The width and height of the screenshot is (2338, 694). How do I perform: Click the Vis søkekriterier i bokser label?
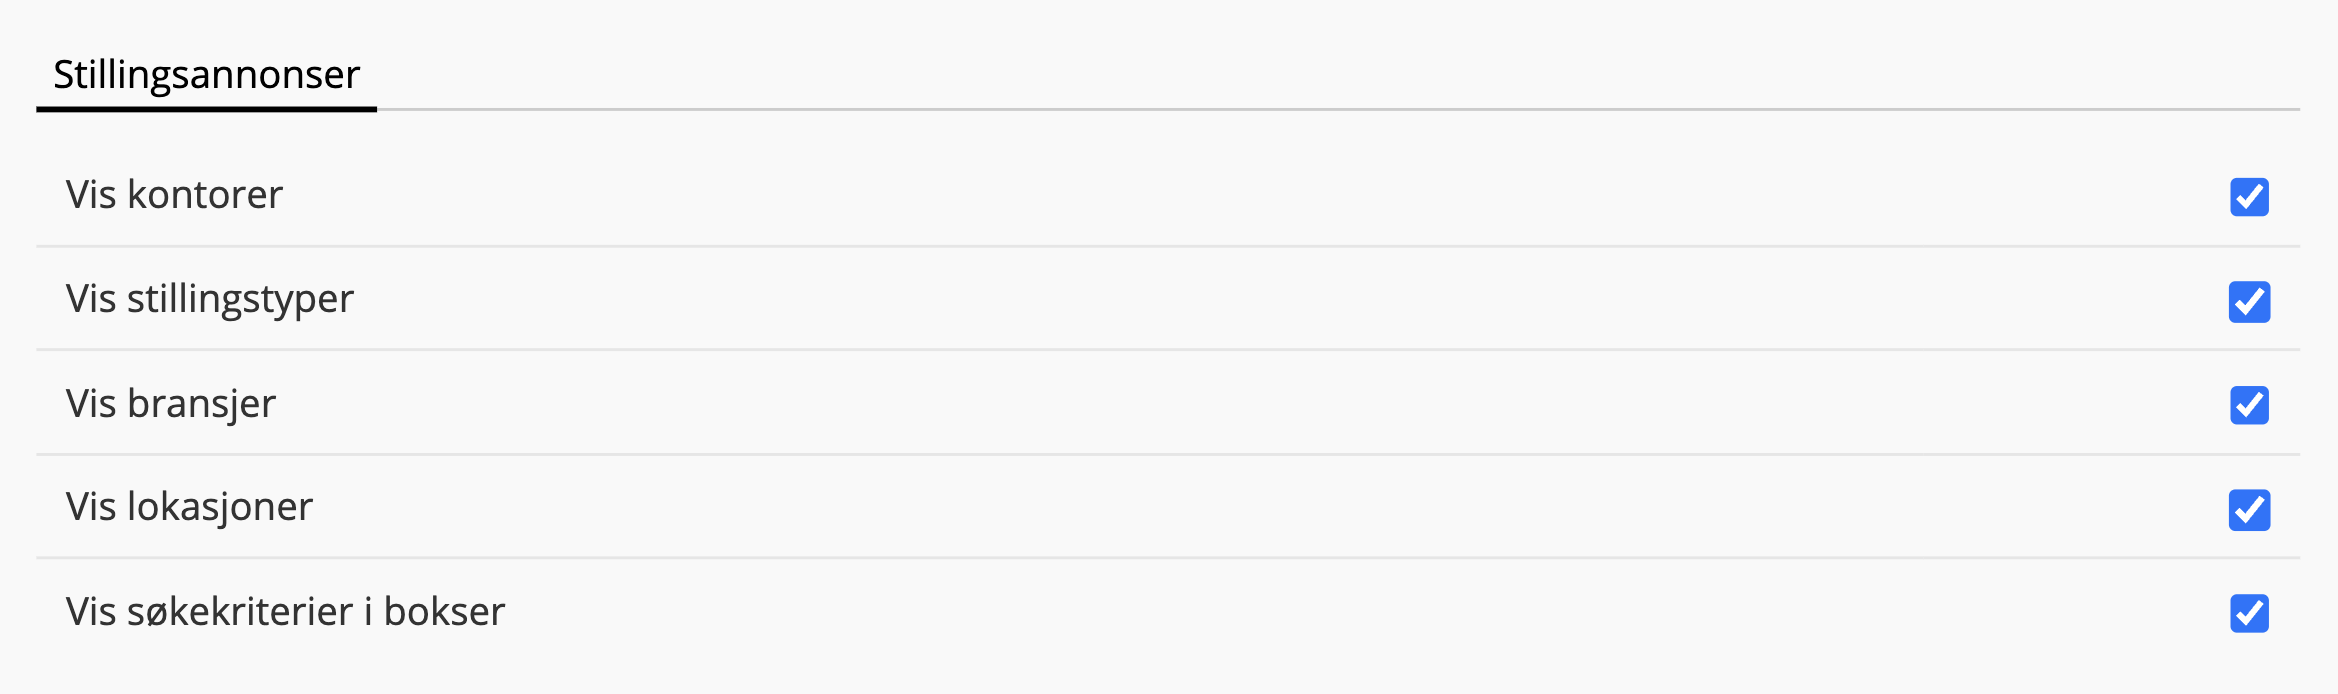285,612
